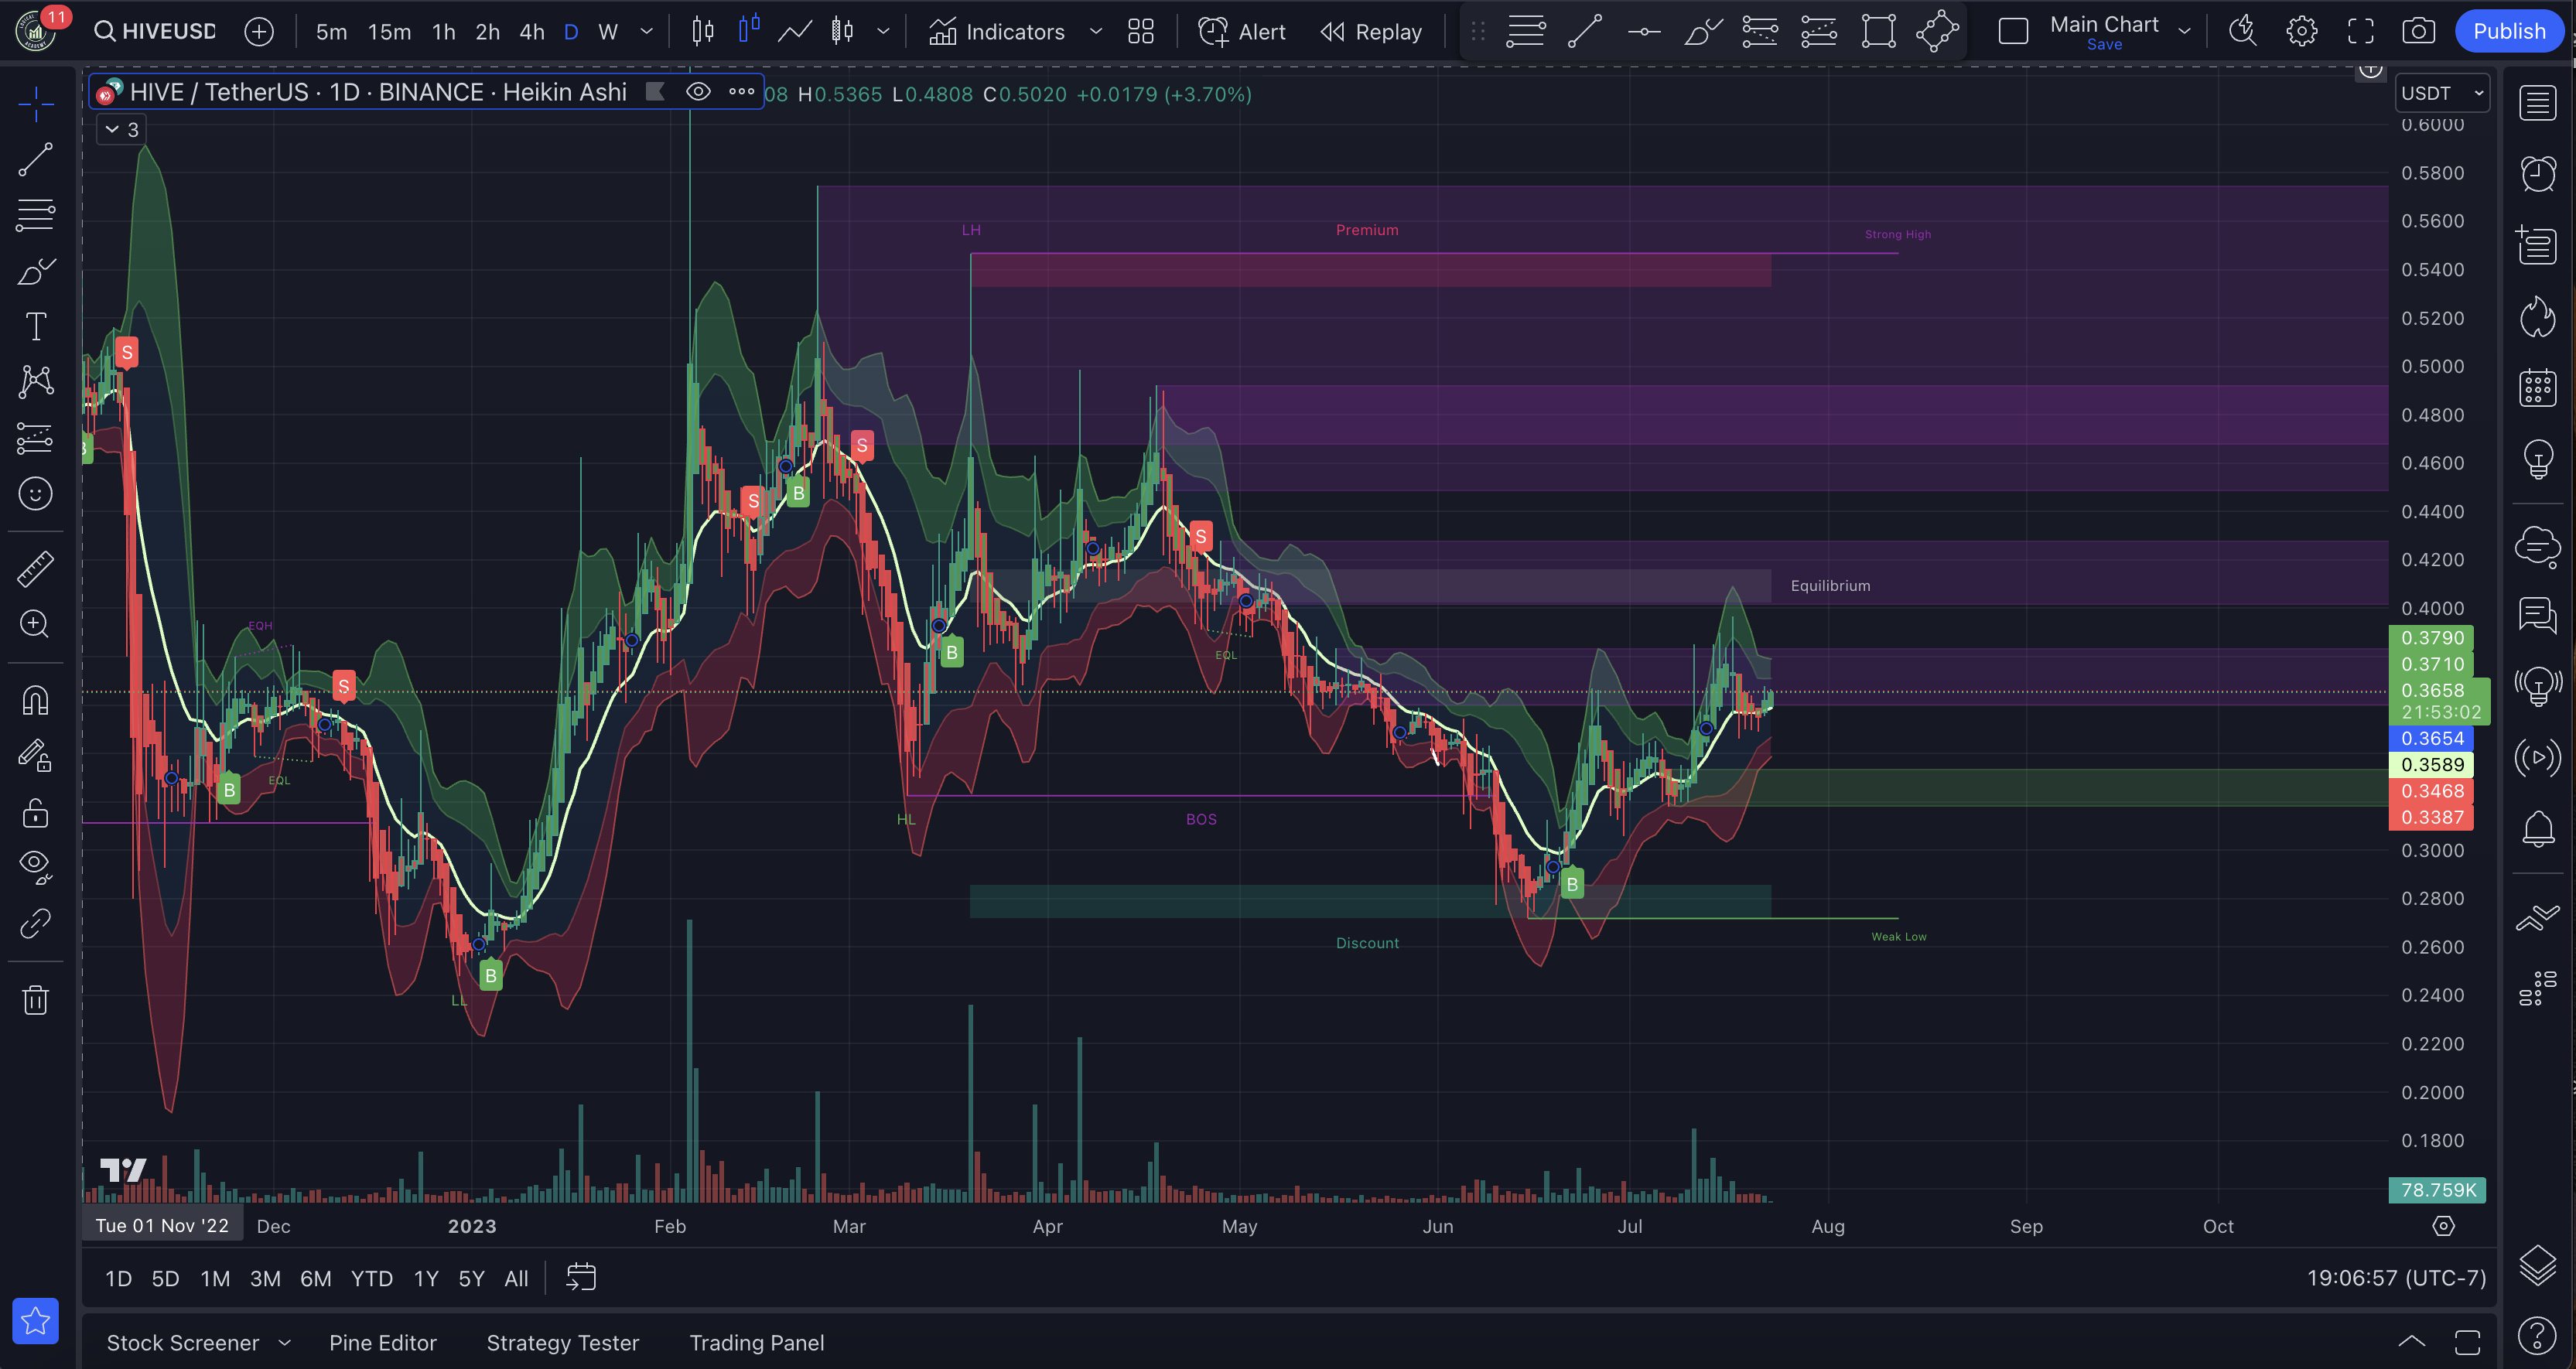Take a chart snapshot with camera
Screen dimensions: 2576x1369
click(x=2418, y=31)
